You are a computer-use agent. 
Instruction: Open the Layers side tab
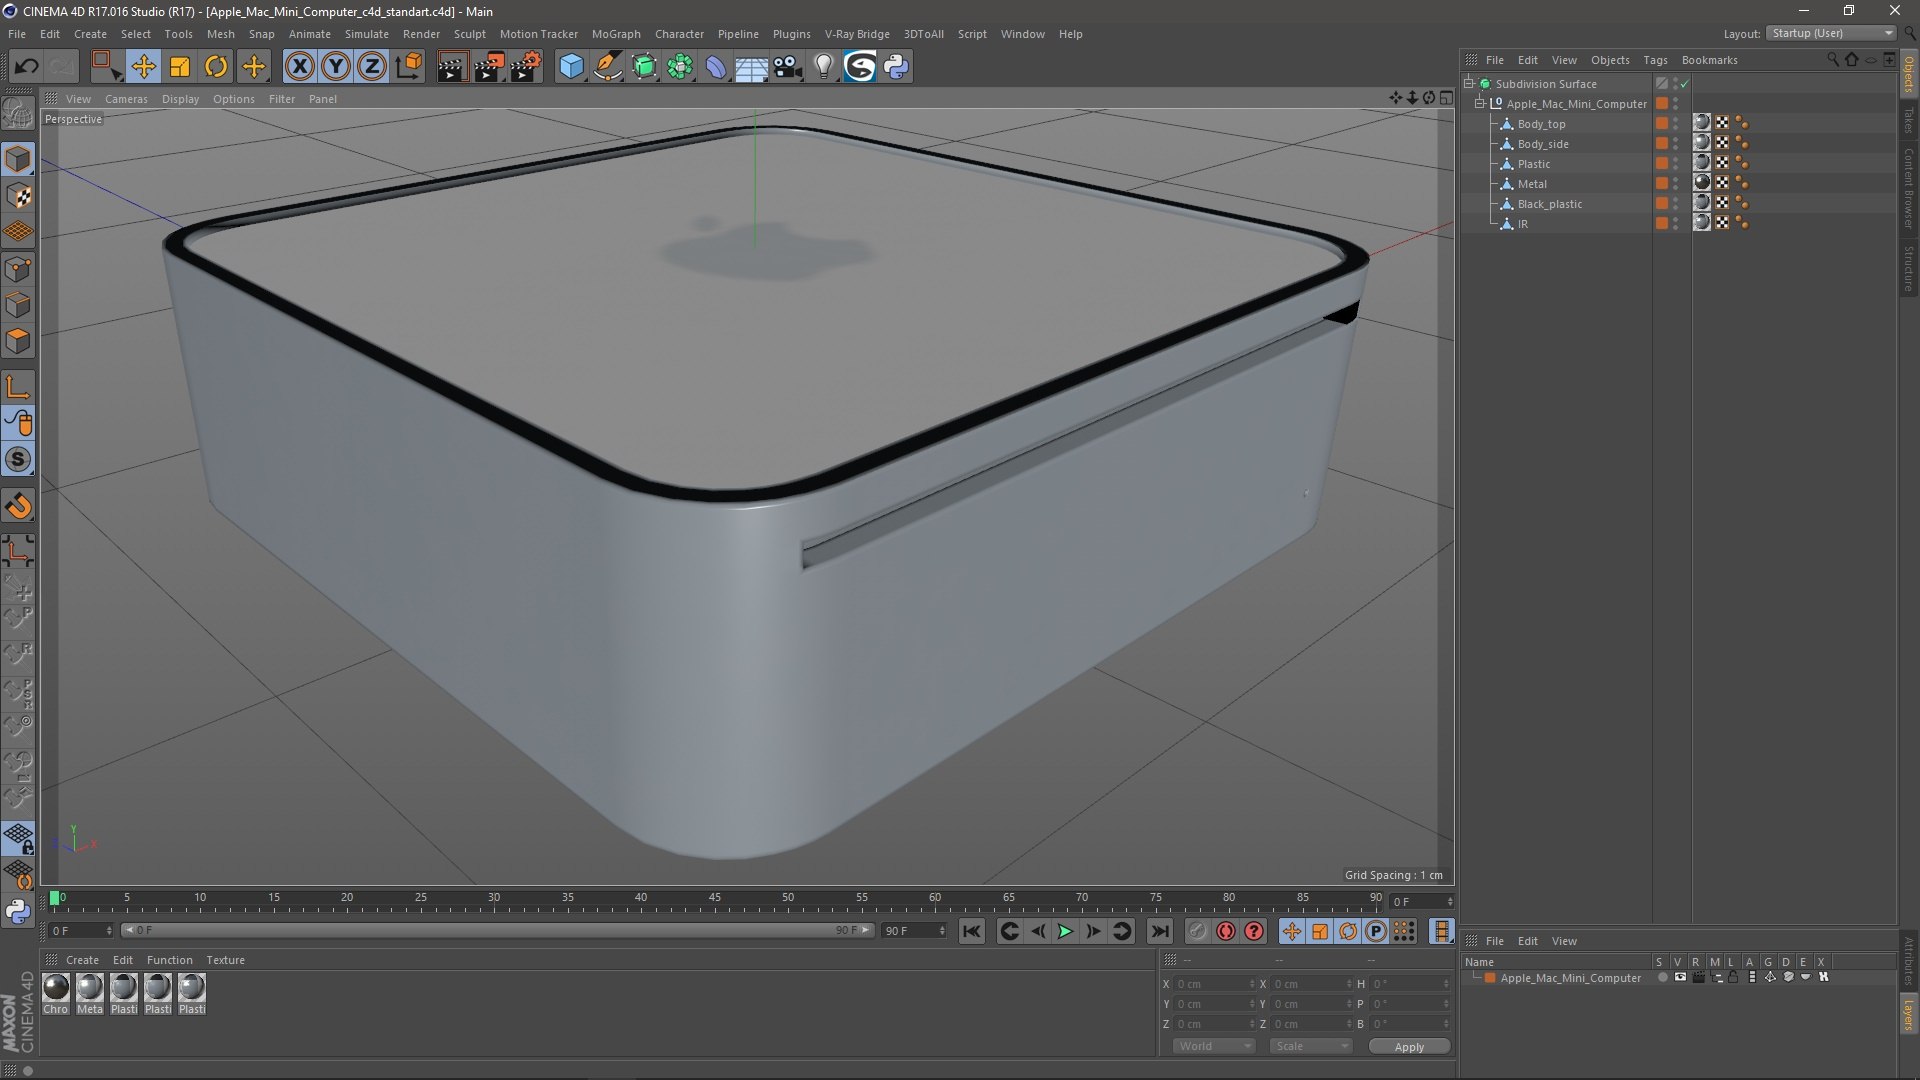coord(1908,1015)
